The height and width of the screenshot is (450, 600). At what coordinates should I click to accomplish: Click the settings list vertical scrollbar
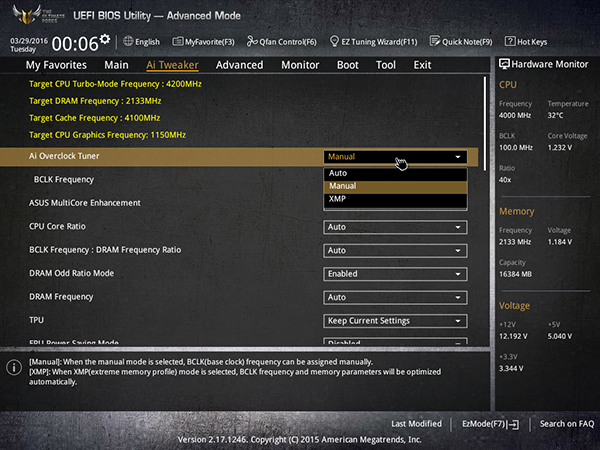pyautogui.click(x=485, y=124)
